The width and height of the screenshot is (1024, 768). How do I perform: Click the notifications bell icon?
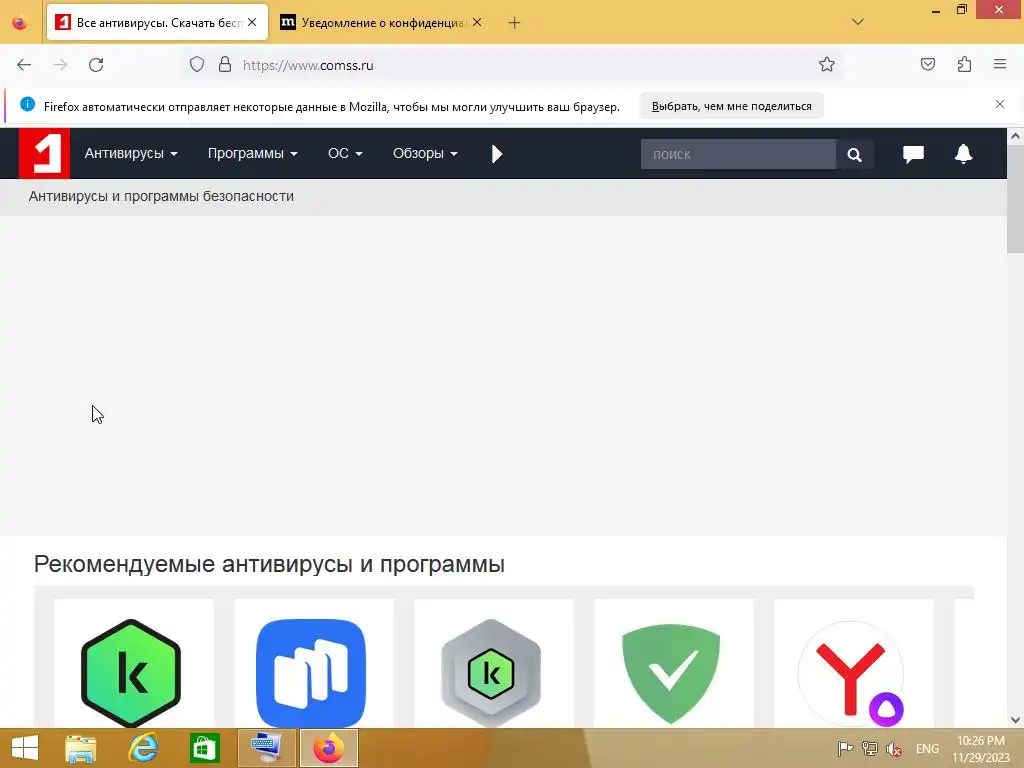tap(963, 154)
